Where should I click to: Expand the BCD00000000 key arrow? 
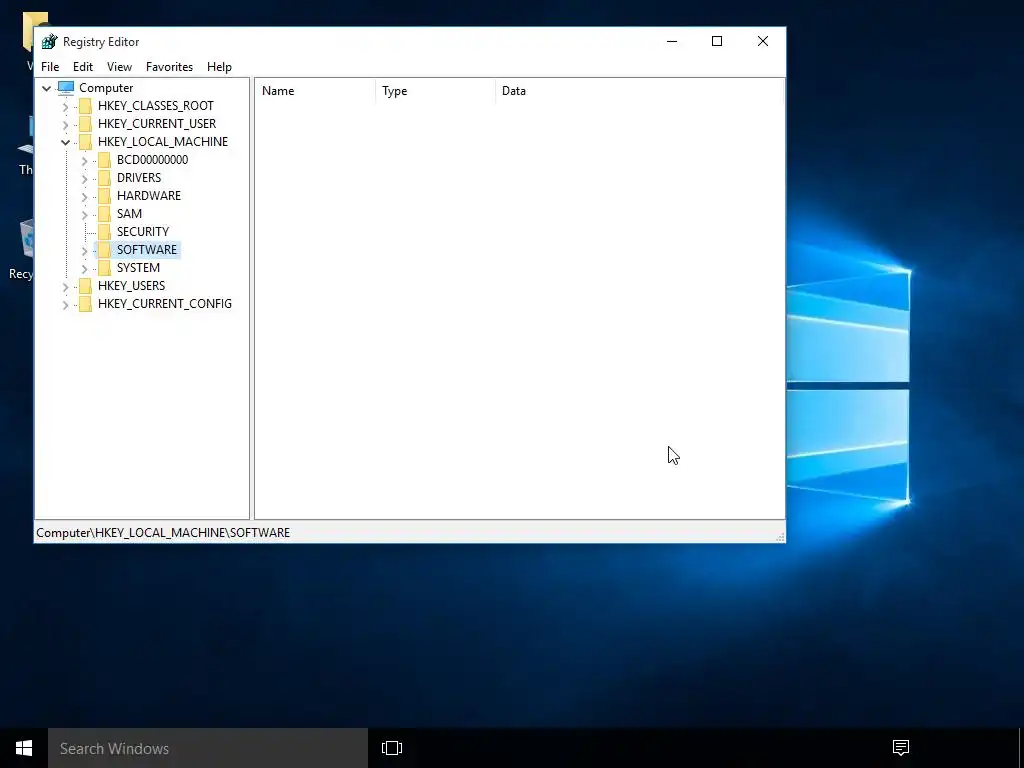84,161
